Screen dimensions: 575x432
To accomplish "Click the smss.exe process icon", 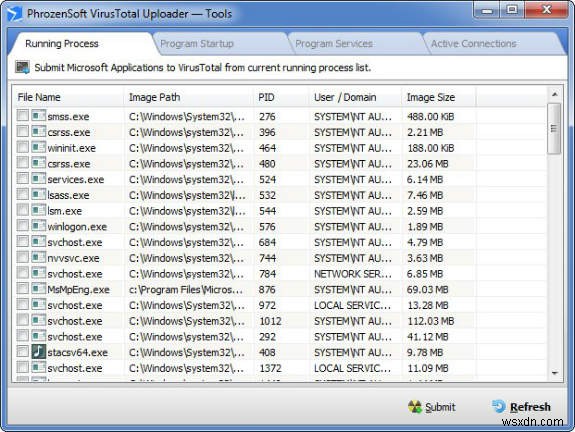I will pyautogui.click(x=39, y=116).
